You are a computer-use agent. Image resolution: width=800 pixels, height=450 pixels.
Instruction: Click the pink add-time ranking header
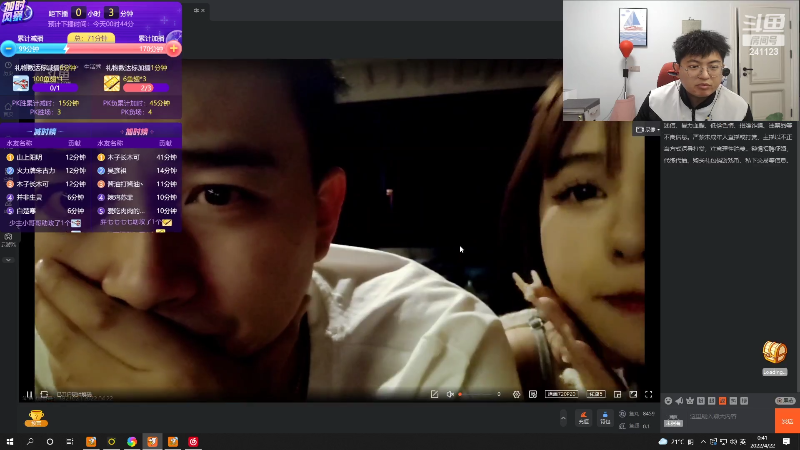pos(136,132)
